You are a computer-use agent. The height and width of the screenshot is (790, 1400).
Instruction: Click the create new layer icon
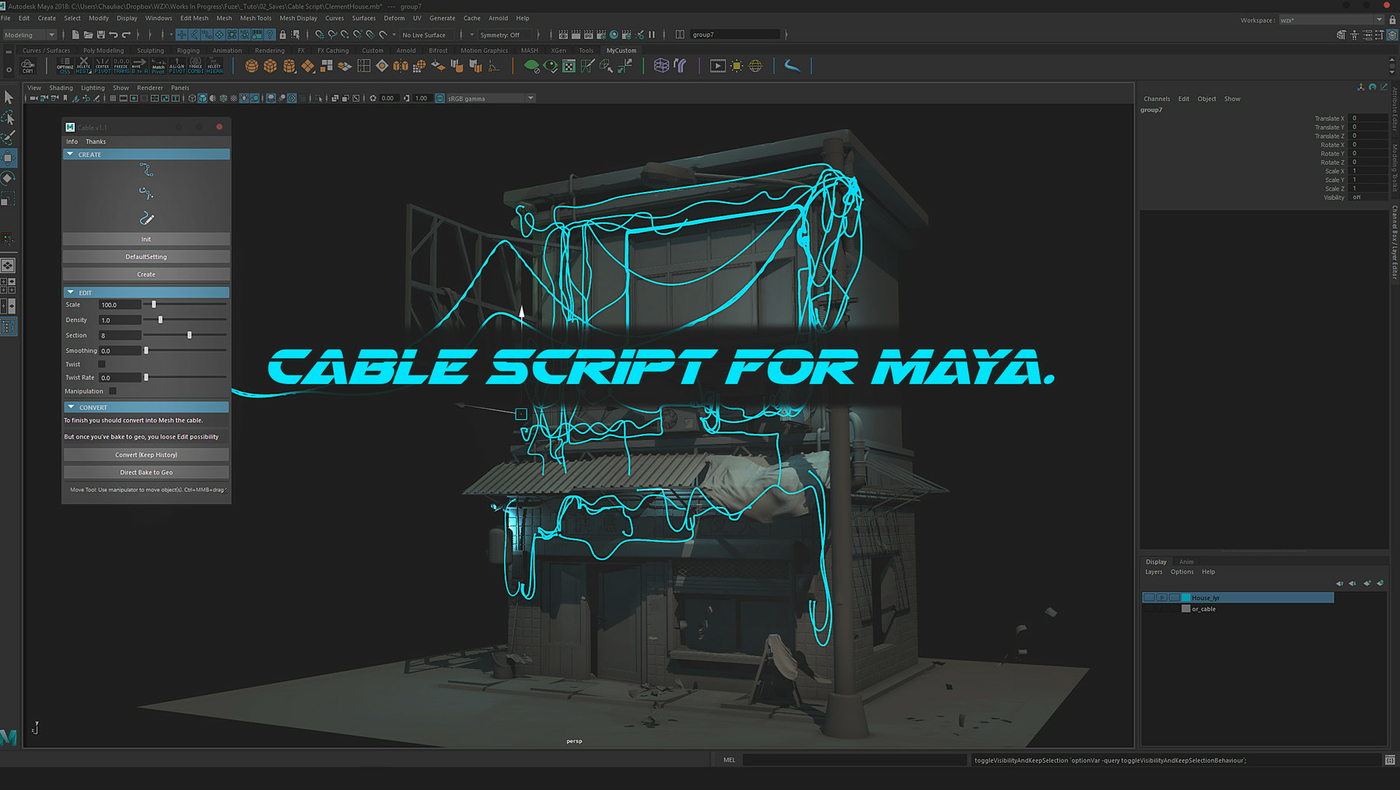point(1366,583)
